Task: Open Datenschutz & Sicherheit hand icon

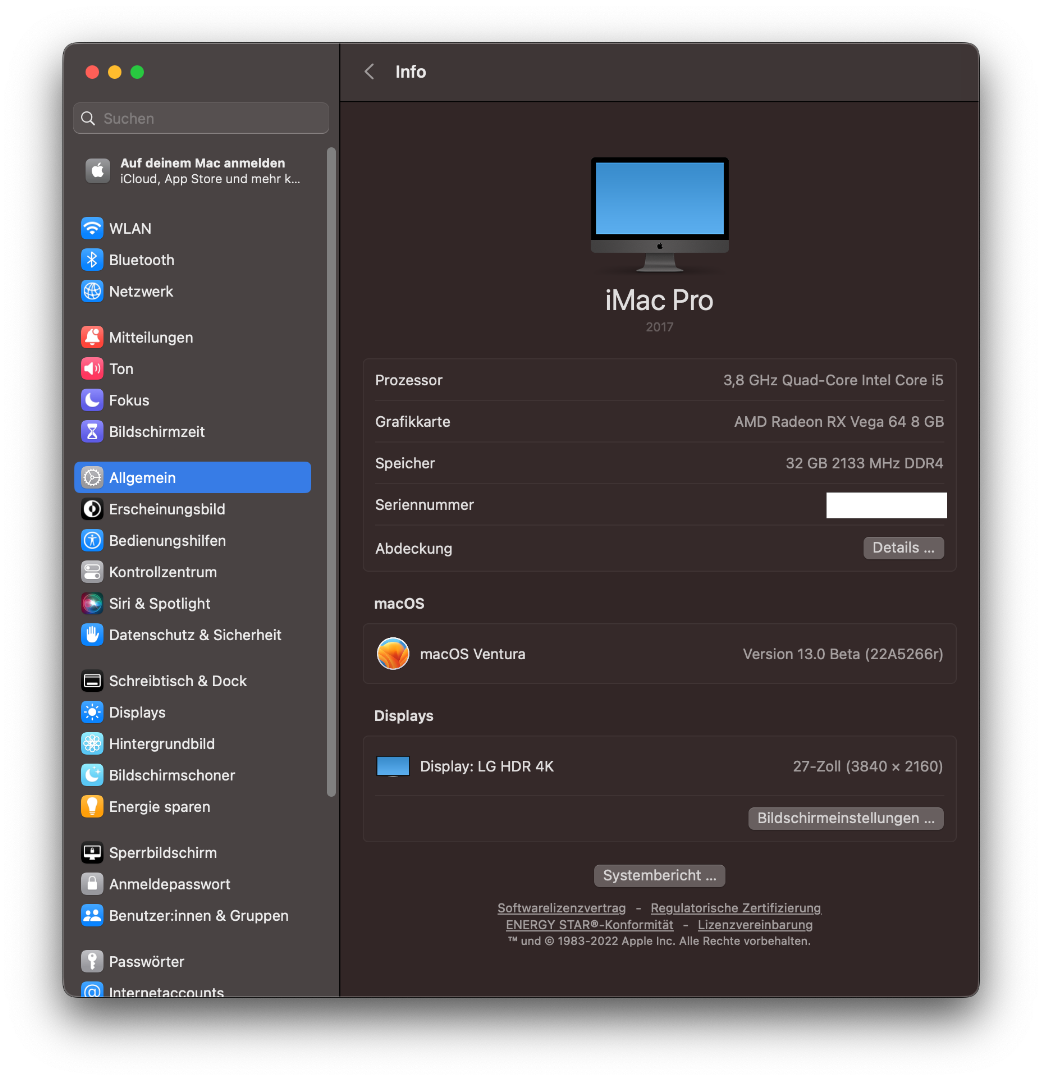Action: click(x=92, y=635)
